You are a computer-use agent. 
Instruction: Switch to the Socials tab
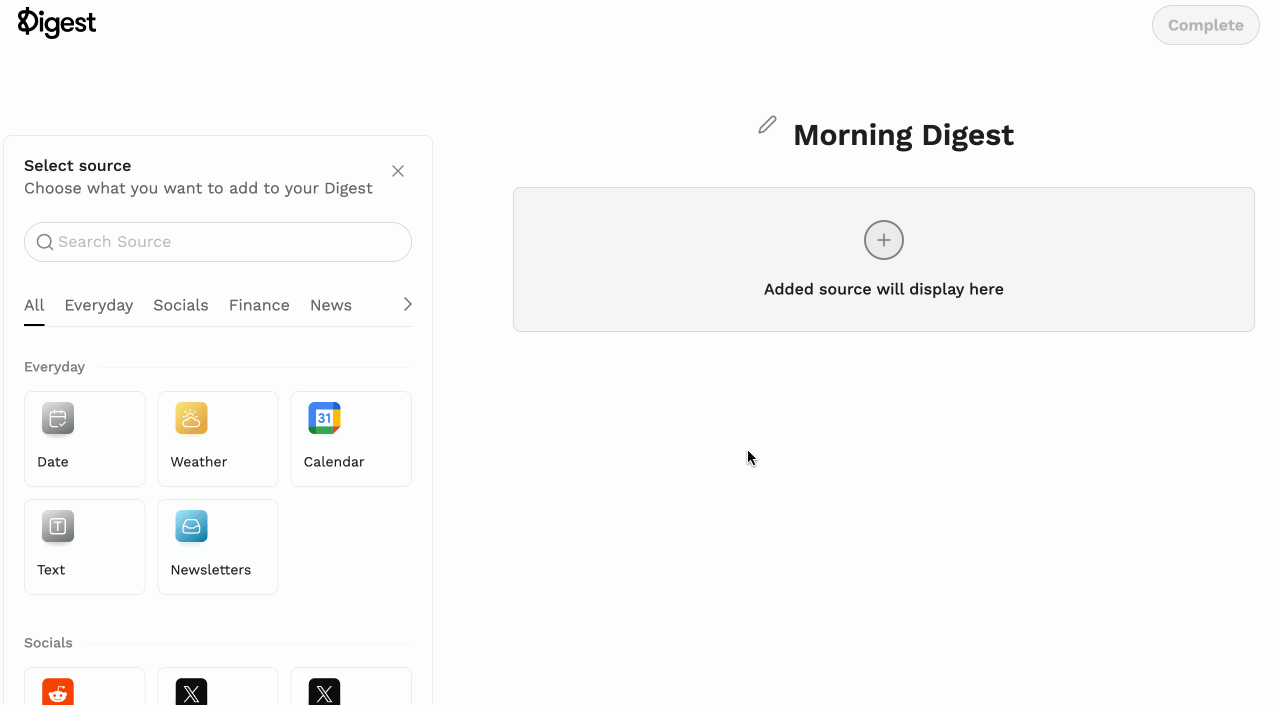[x=180, y=305]
